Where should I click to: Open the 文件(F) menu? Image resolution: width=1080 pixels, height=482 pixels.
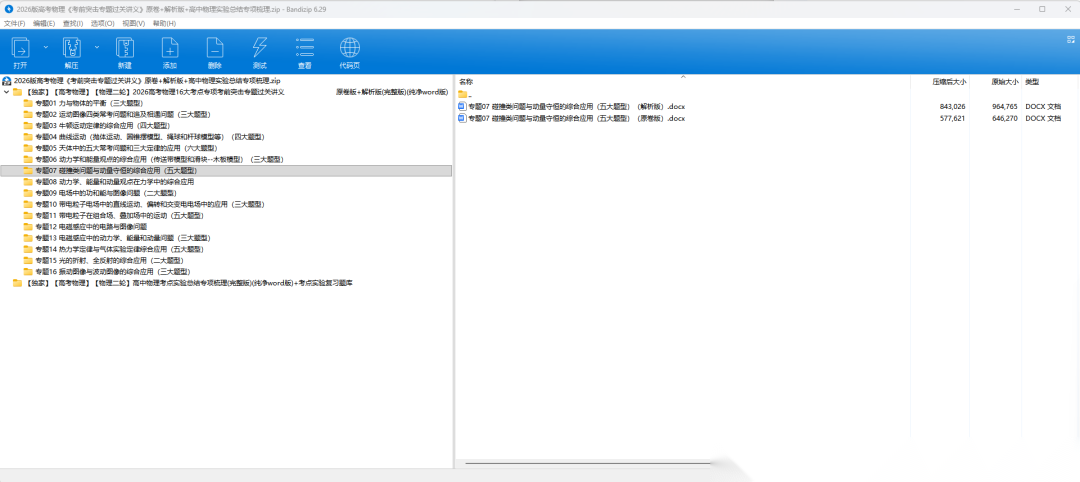pos(14,22)
